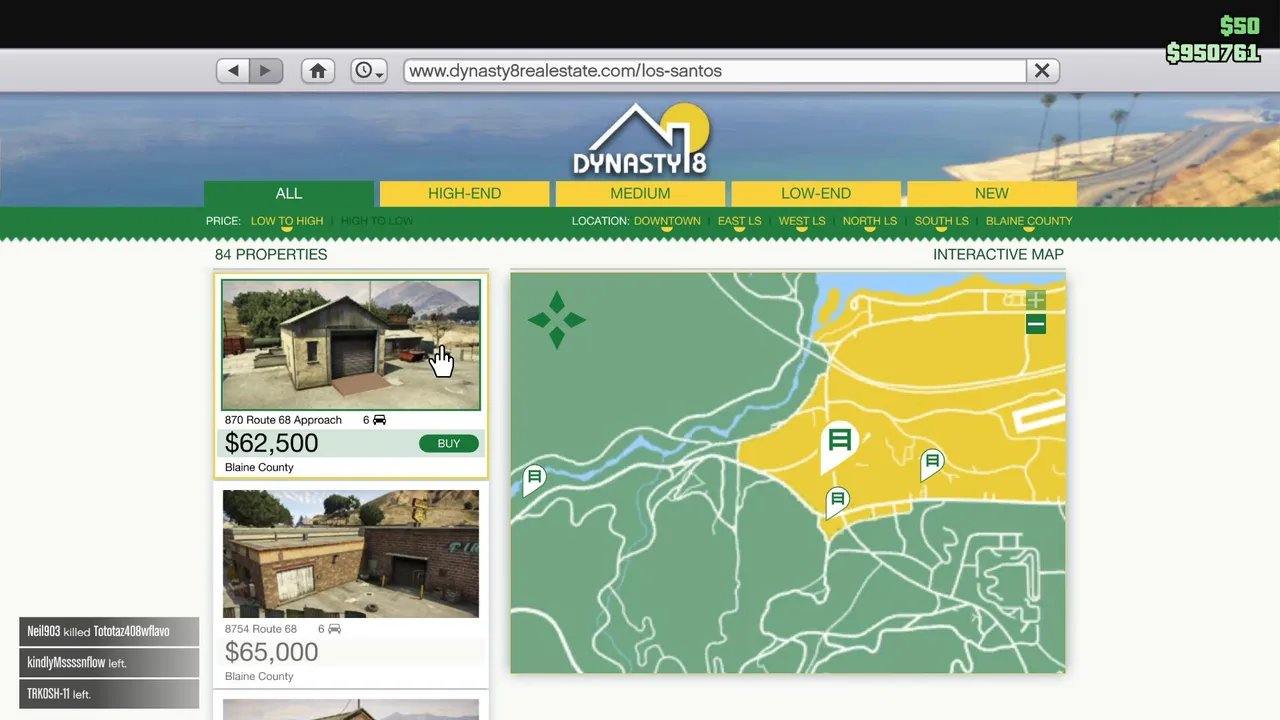This screenshot has height=720, width=1280.
Task: Sort prices HIGH TO LOW
Action: click(377, 221)
